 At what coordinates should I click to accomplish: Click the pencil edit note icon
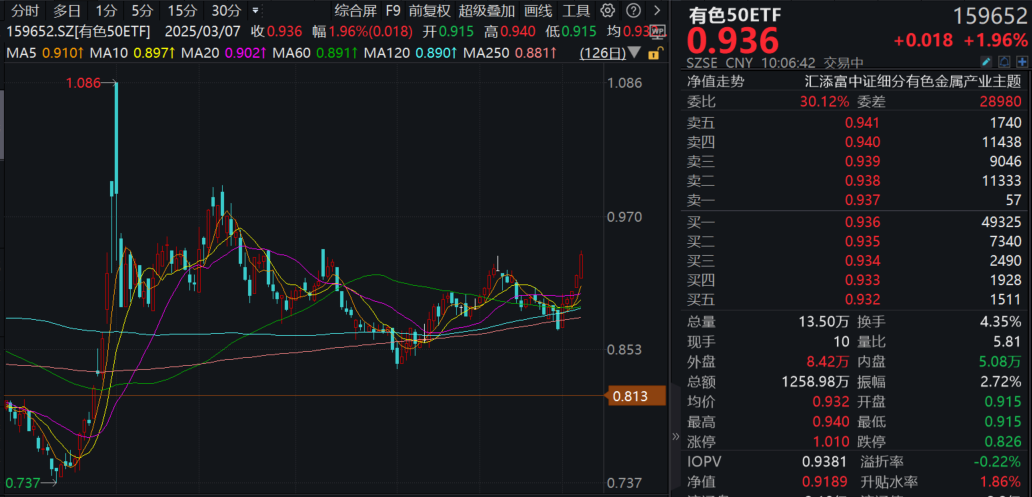[986, 63]
